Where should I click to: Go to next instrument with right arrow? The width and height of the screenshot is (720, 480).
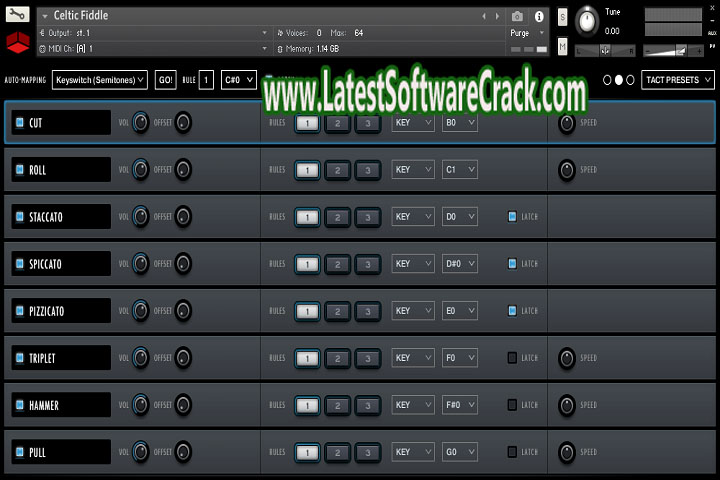[497, 17]
